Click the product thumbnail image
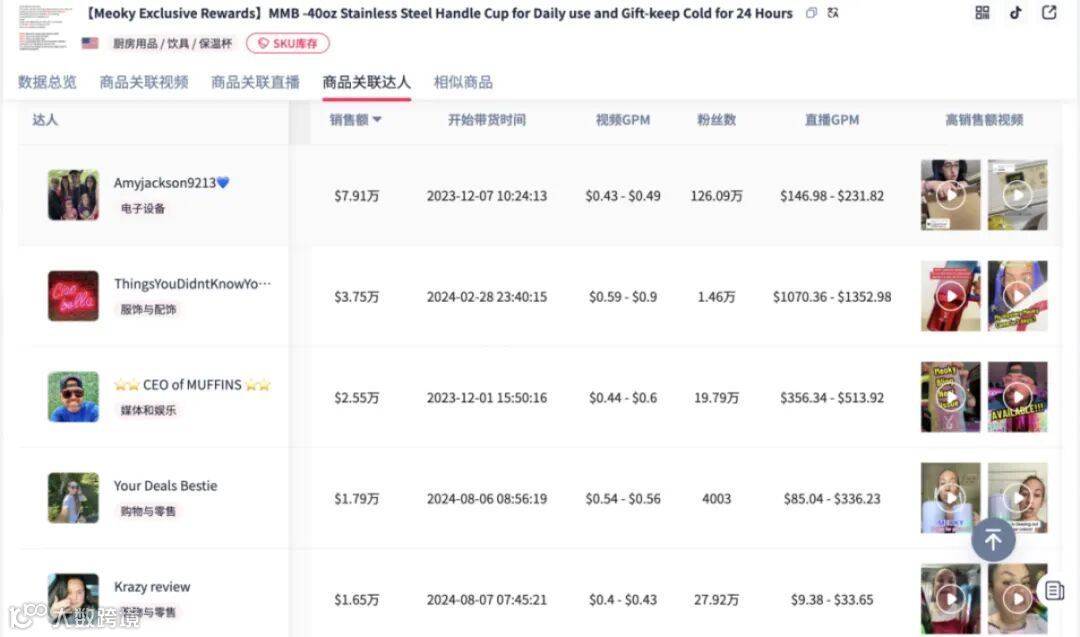This screenshot has width=1080, height=637. point(44,28)
